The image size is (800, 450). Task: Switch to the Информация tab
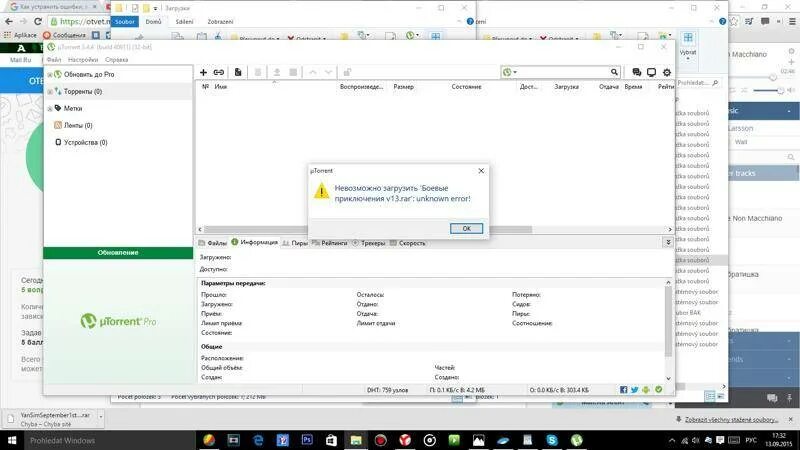click(255, 242)
